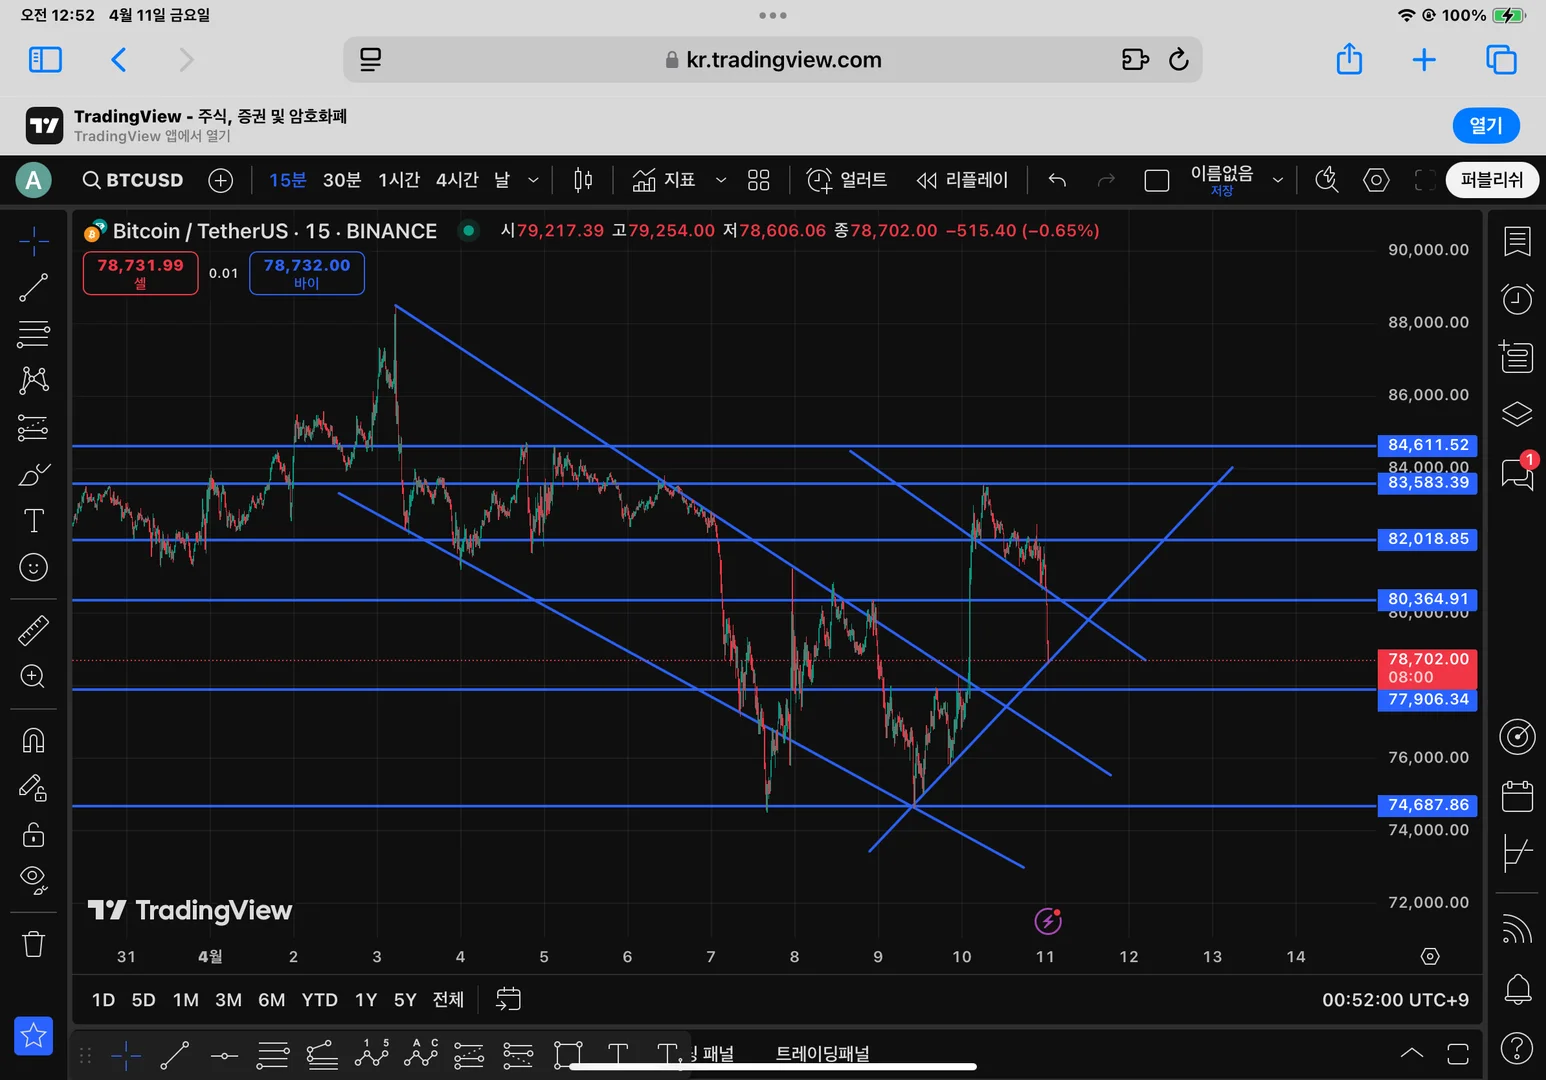The image size is (1546, 1080).
Task: Undo the last chart action
Action: click(1057, 180)
